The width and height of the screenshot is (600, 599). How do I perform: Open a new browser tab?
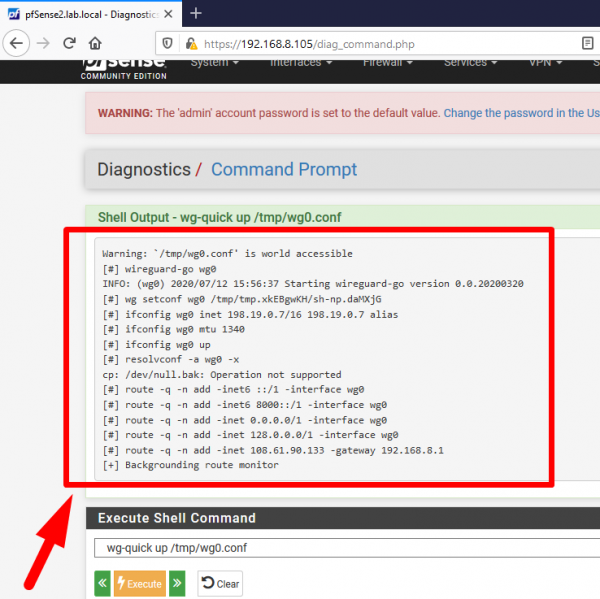tap(196, 13)
